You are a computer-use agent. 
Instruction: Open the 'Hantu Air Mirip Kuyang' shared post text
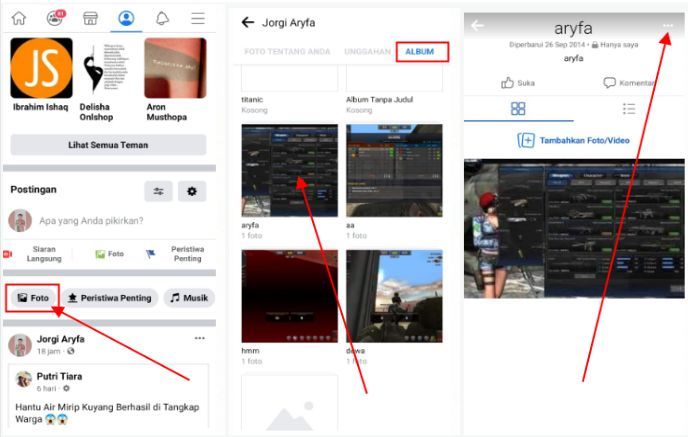pos(108,413)
